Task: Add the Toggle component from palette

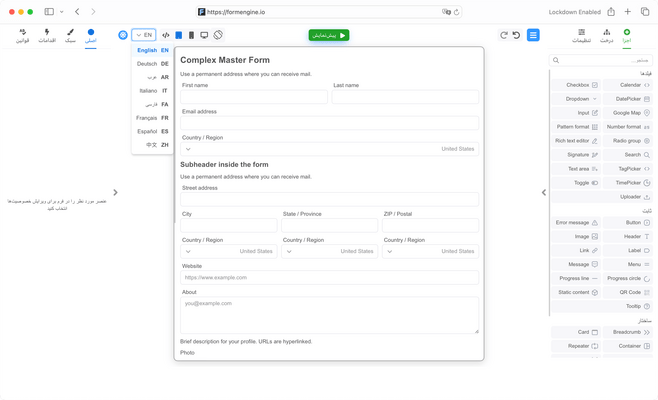Action: 576,183
